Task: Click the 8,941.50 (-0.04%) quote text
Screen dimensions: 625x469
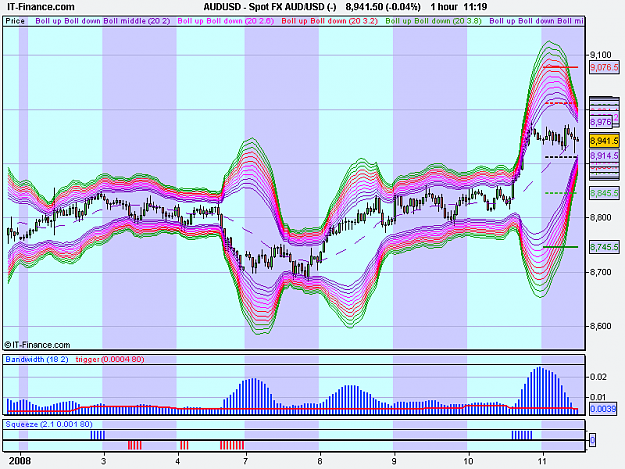Action: coord(383,7)
